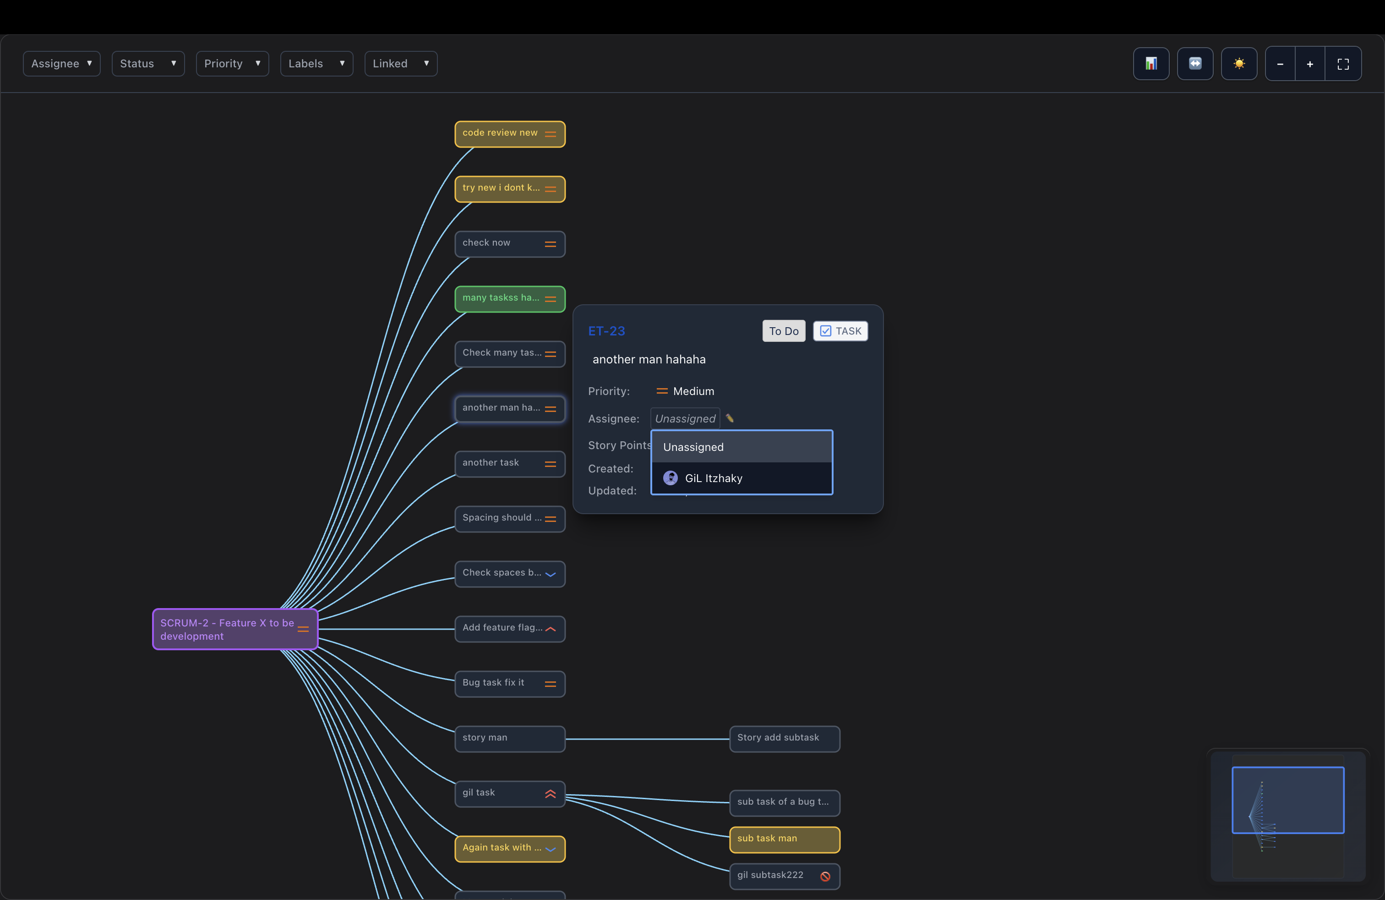Select Unassigned in the assignee list
1385x900 pixels.
click(742, 447)
